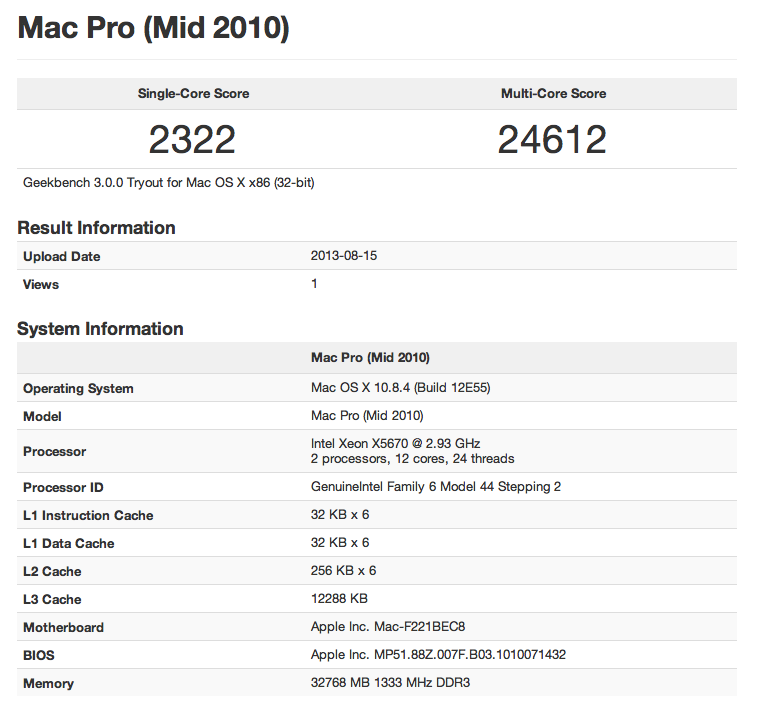Click the System Information heading
757x717 pixels.
click(100, 329)
